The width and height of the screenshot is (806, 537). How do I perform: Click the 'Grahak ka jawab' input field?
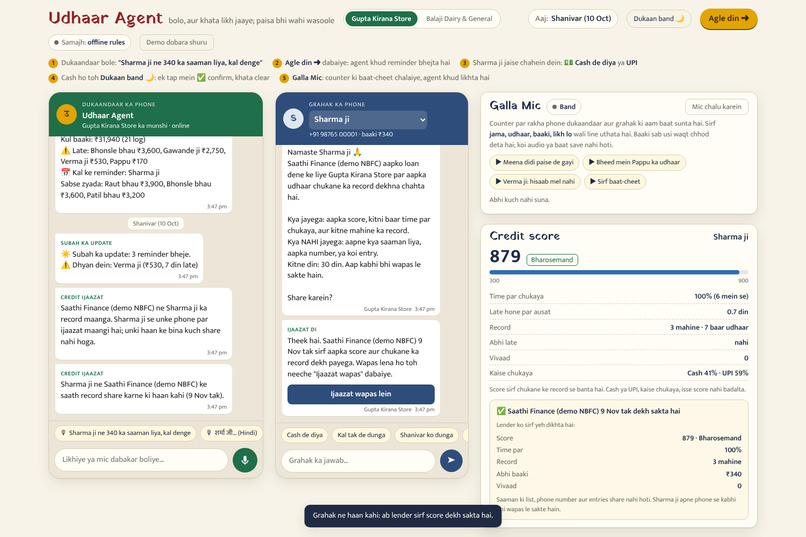[358, 460]
